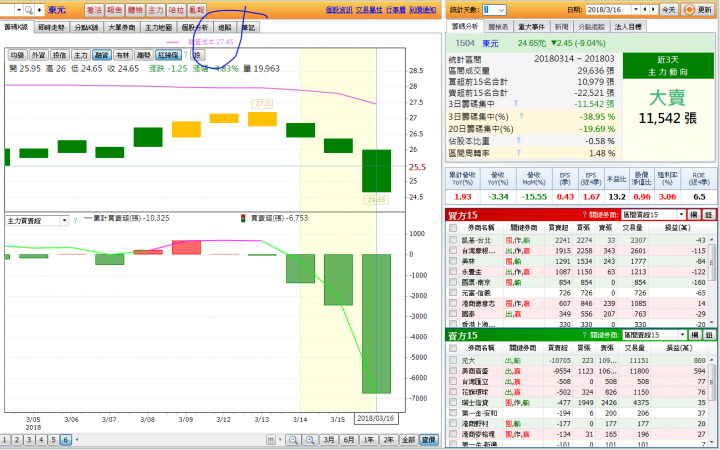Open the 個股資訊 link
Screen dimensions: 720x450
click(x=339, y=10)
